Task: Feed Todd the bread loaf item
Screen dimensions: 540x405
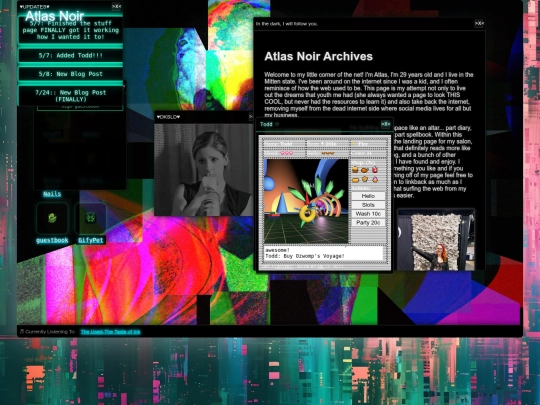Action: click(x=355, y=179)
